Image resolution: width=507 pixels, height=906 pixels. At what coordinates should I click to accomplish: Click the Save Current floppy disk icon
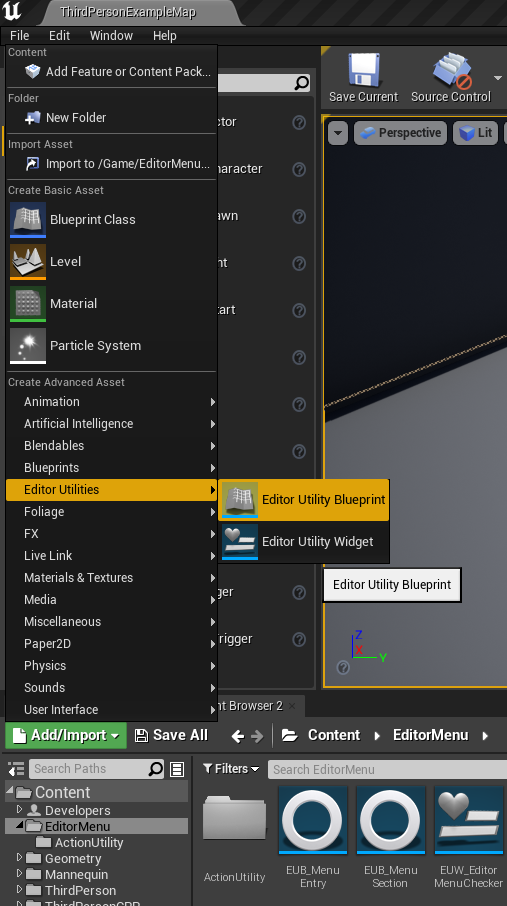364,70
